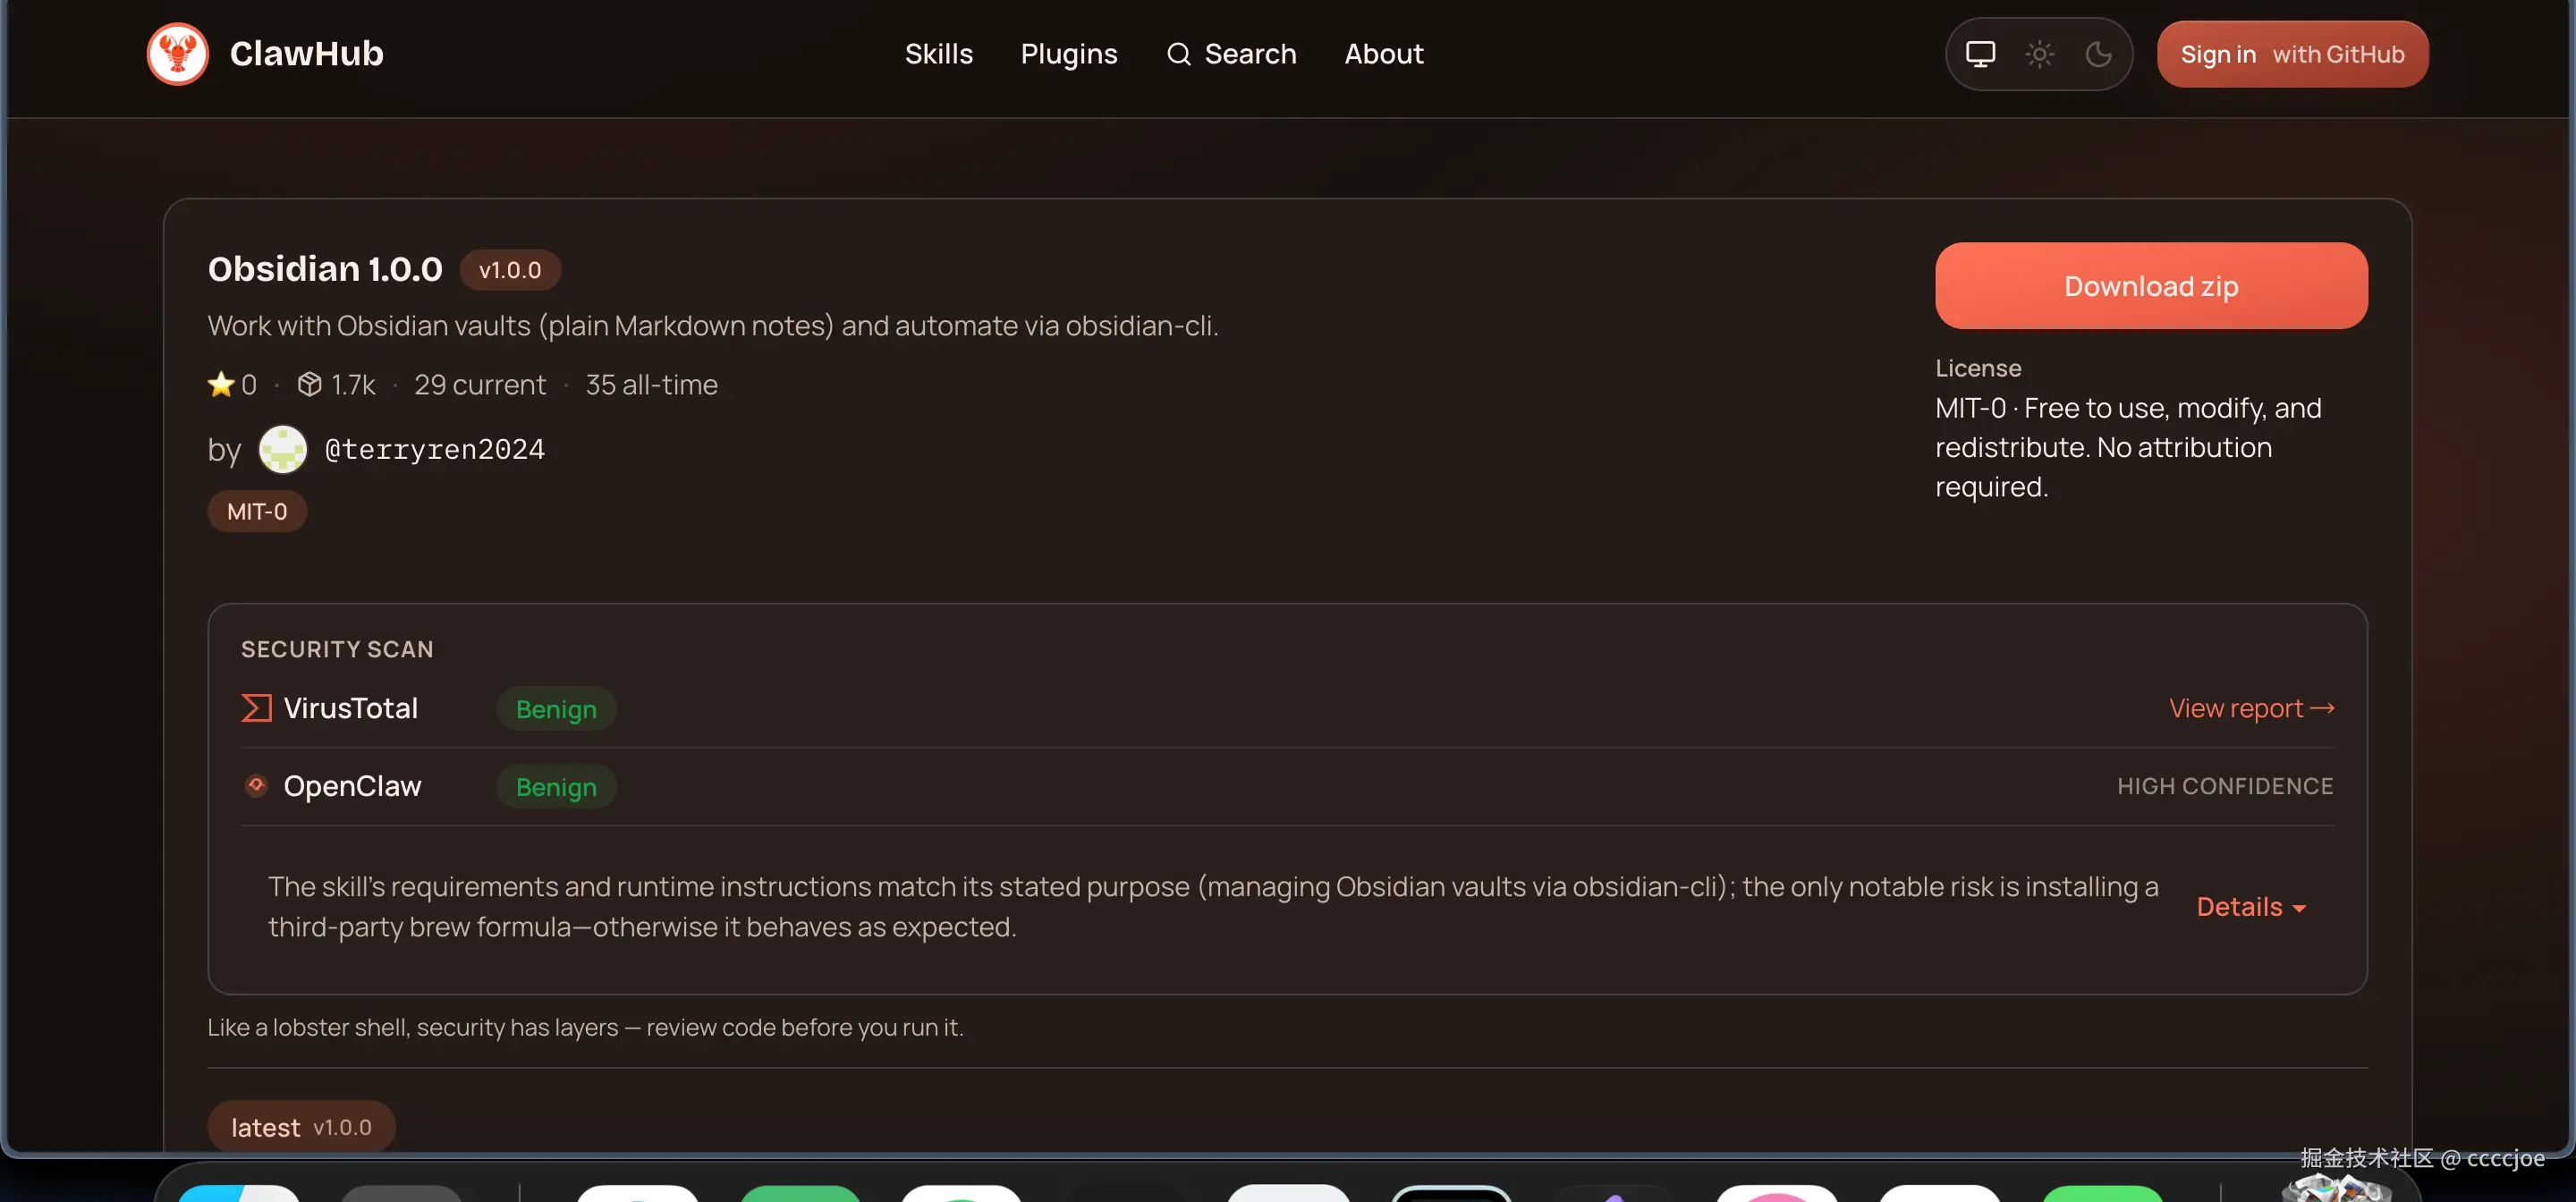This screenshot has height=1202, width=2576.
Task: Switch to system theme monitor toggle
Action: click(x=1980, y=54)
